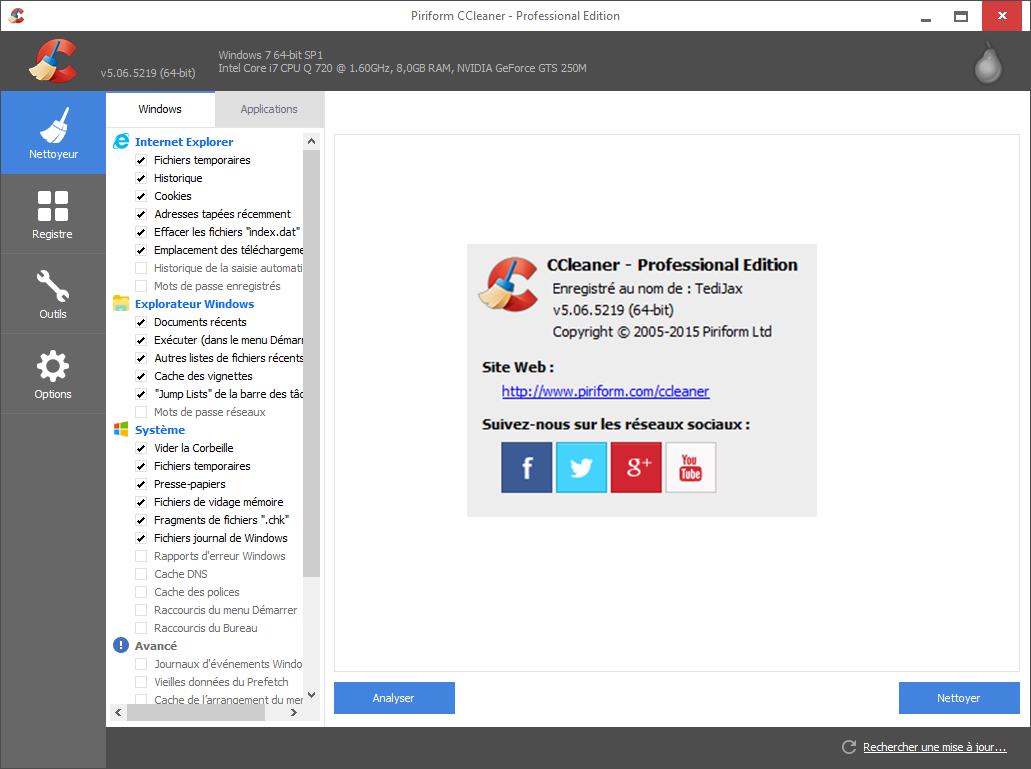The height and width of the screenshot is (769, 1031).
Task: Enable Mots de passe réseaux
Action: (141, 412)
